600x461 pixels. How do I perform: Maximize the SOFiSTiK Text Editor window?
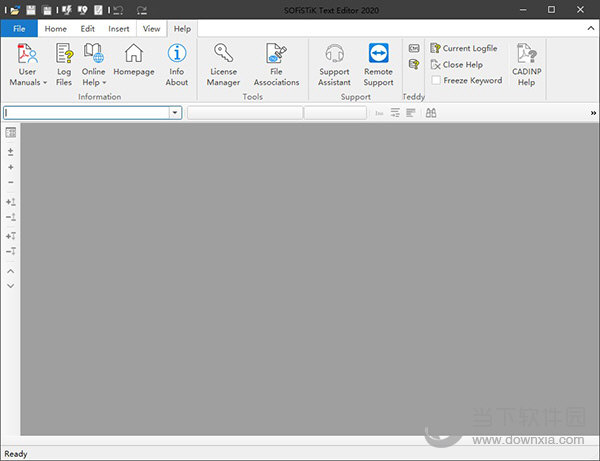551,10
